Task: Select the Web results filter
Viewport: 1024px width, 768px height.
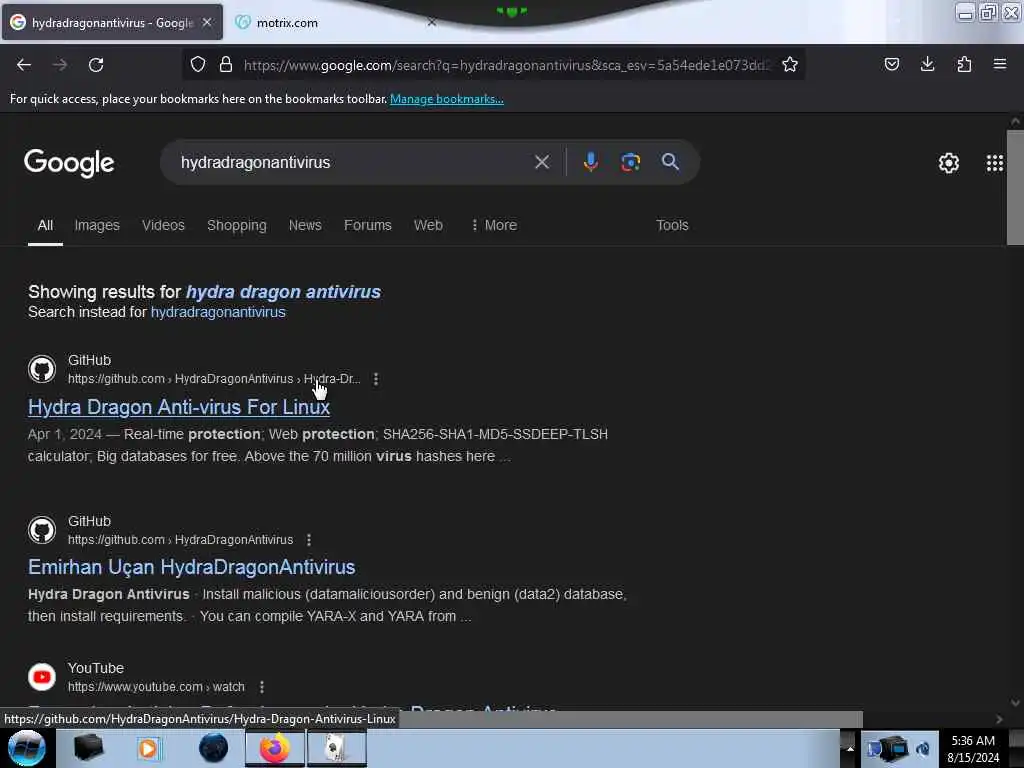Action: [428, 225]
